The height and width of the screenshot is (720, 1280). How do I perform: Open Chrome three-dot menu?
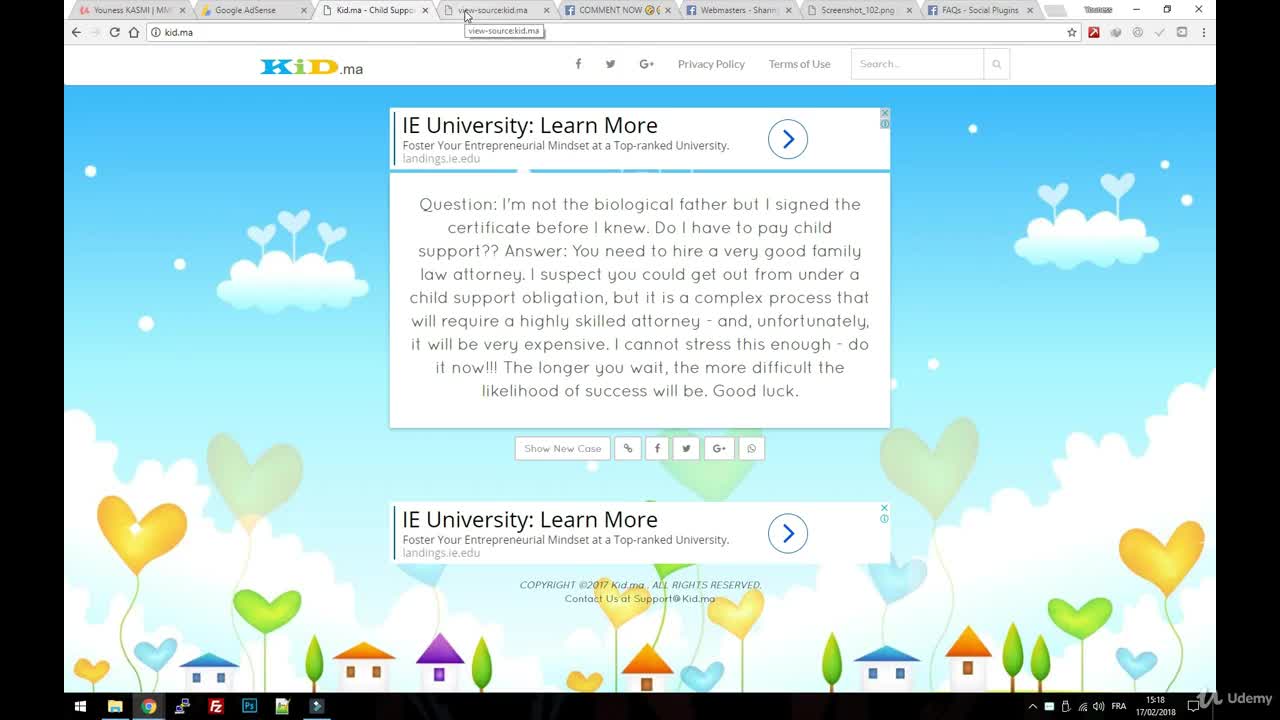point(1203,32)
